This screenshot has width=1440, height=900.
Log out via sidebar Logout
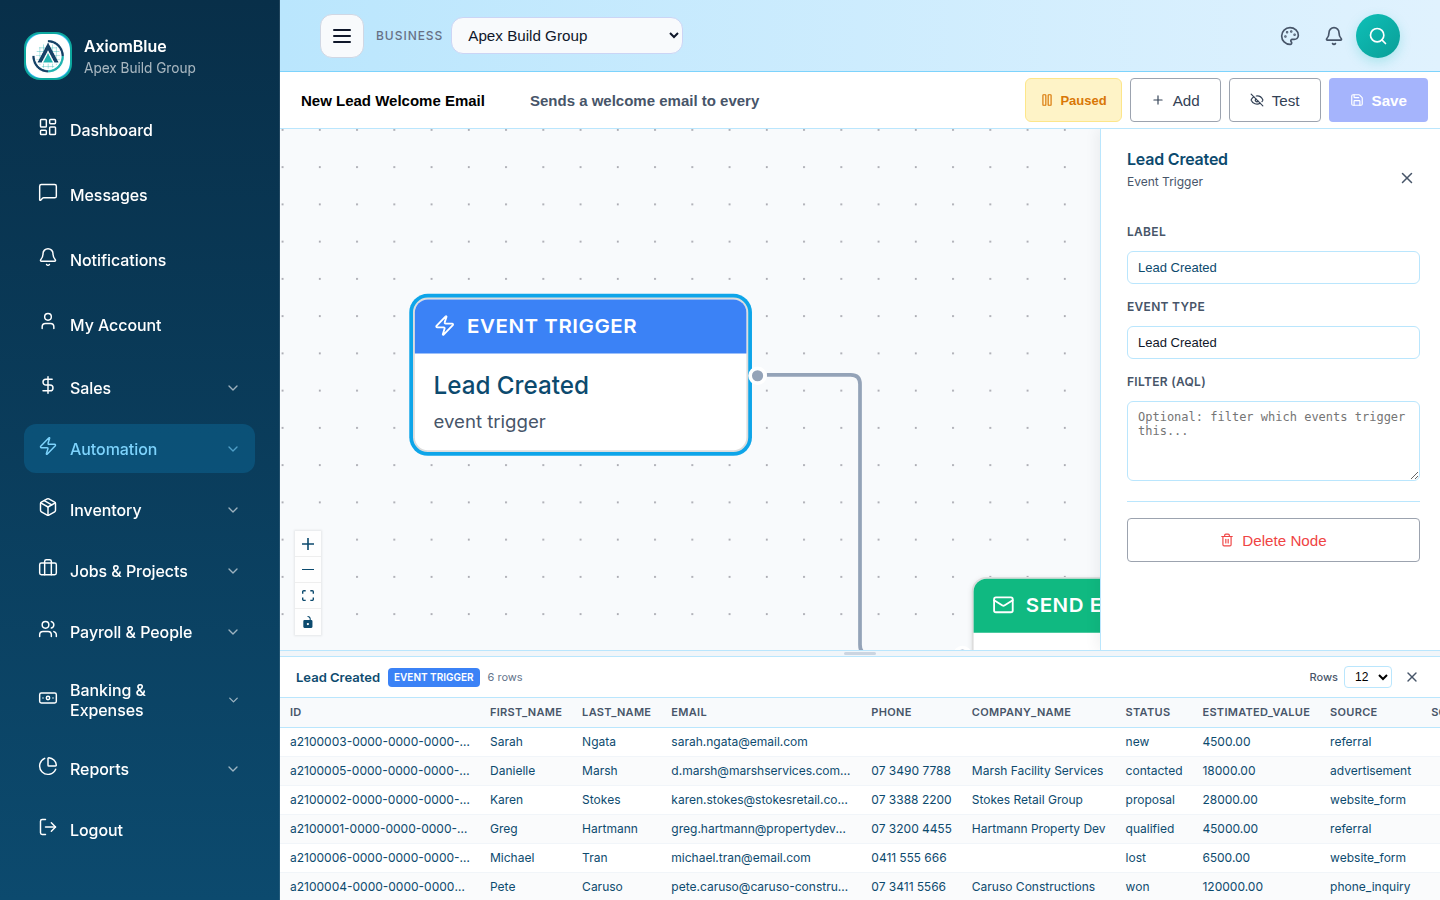click(139, 830)
